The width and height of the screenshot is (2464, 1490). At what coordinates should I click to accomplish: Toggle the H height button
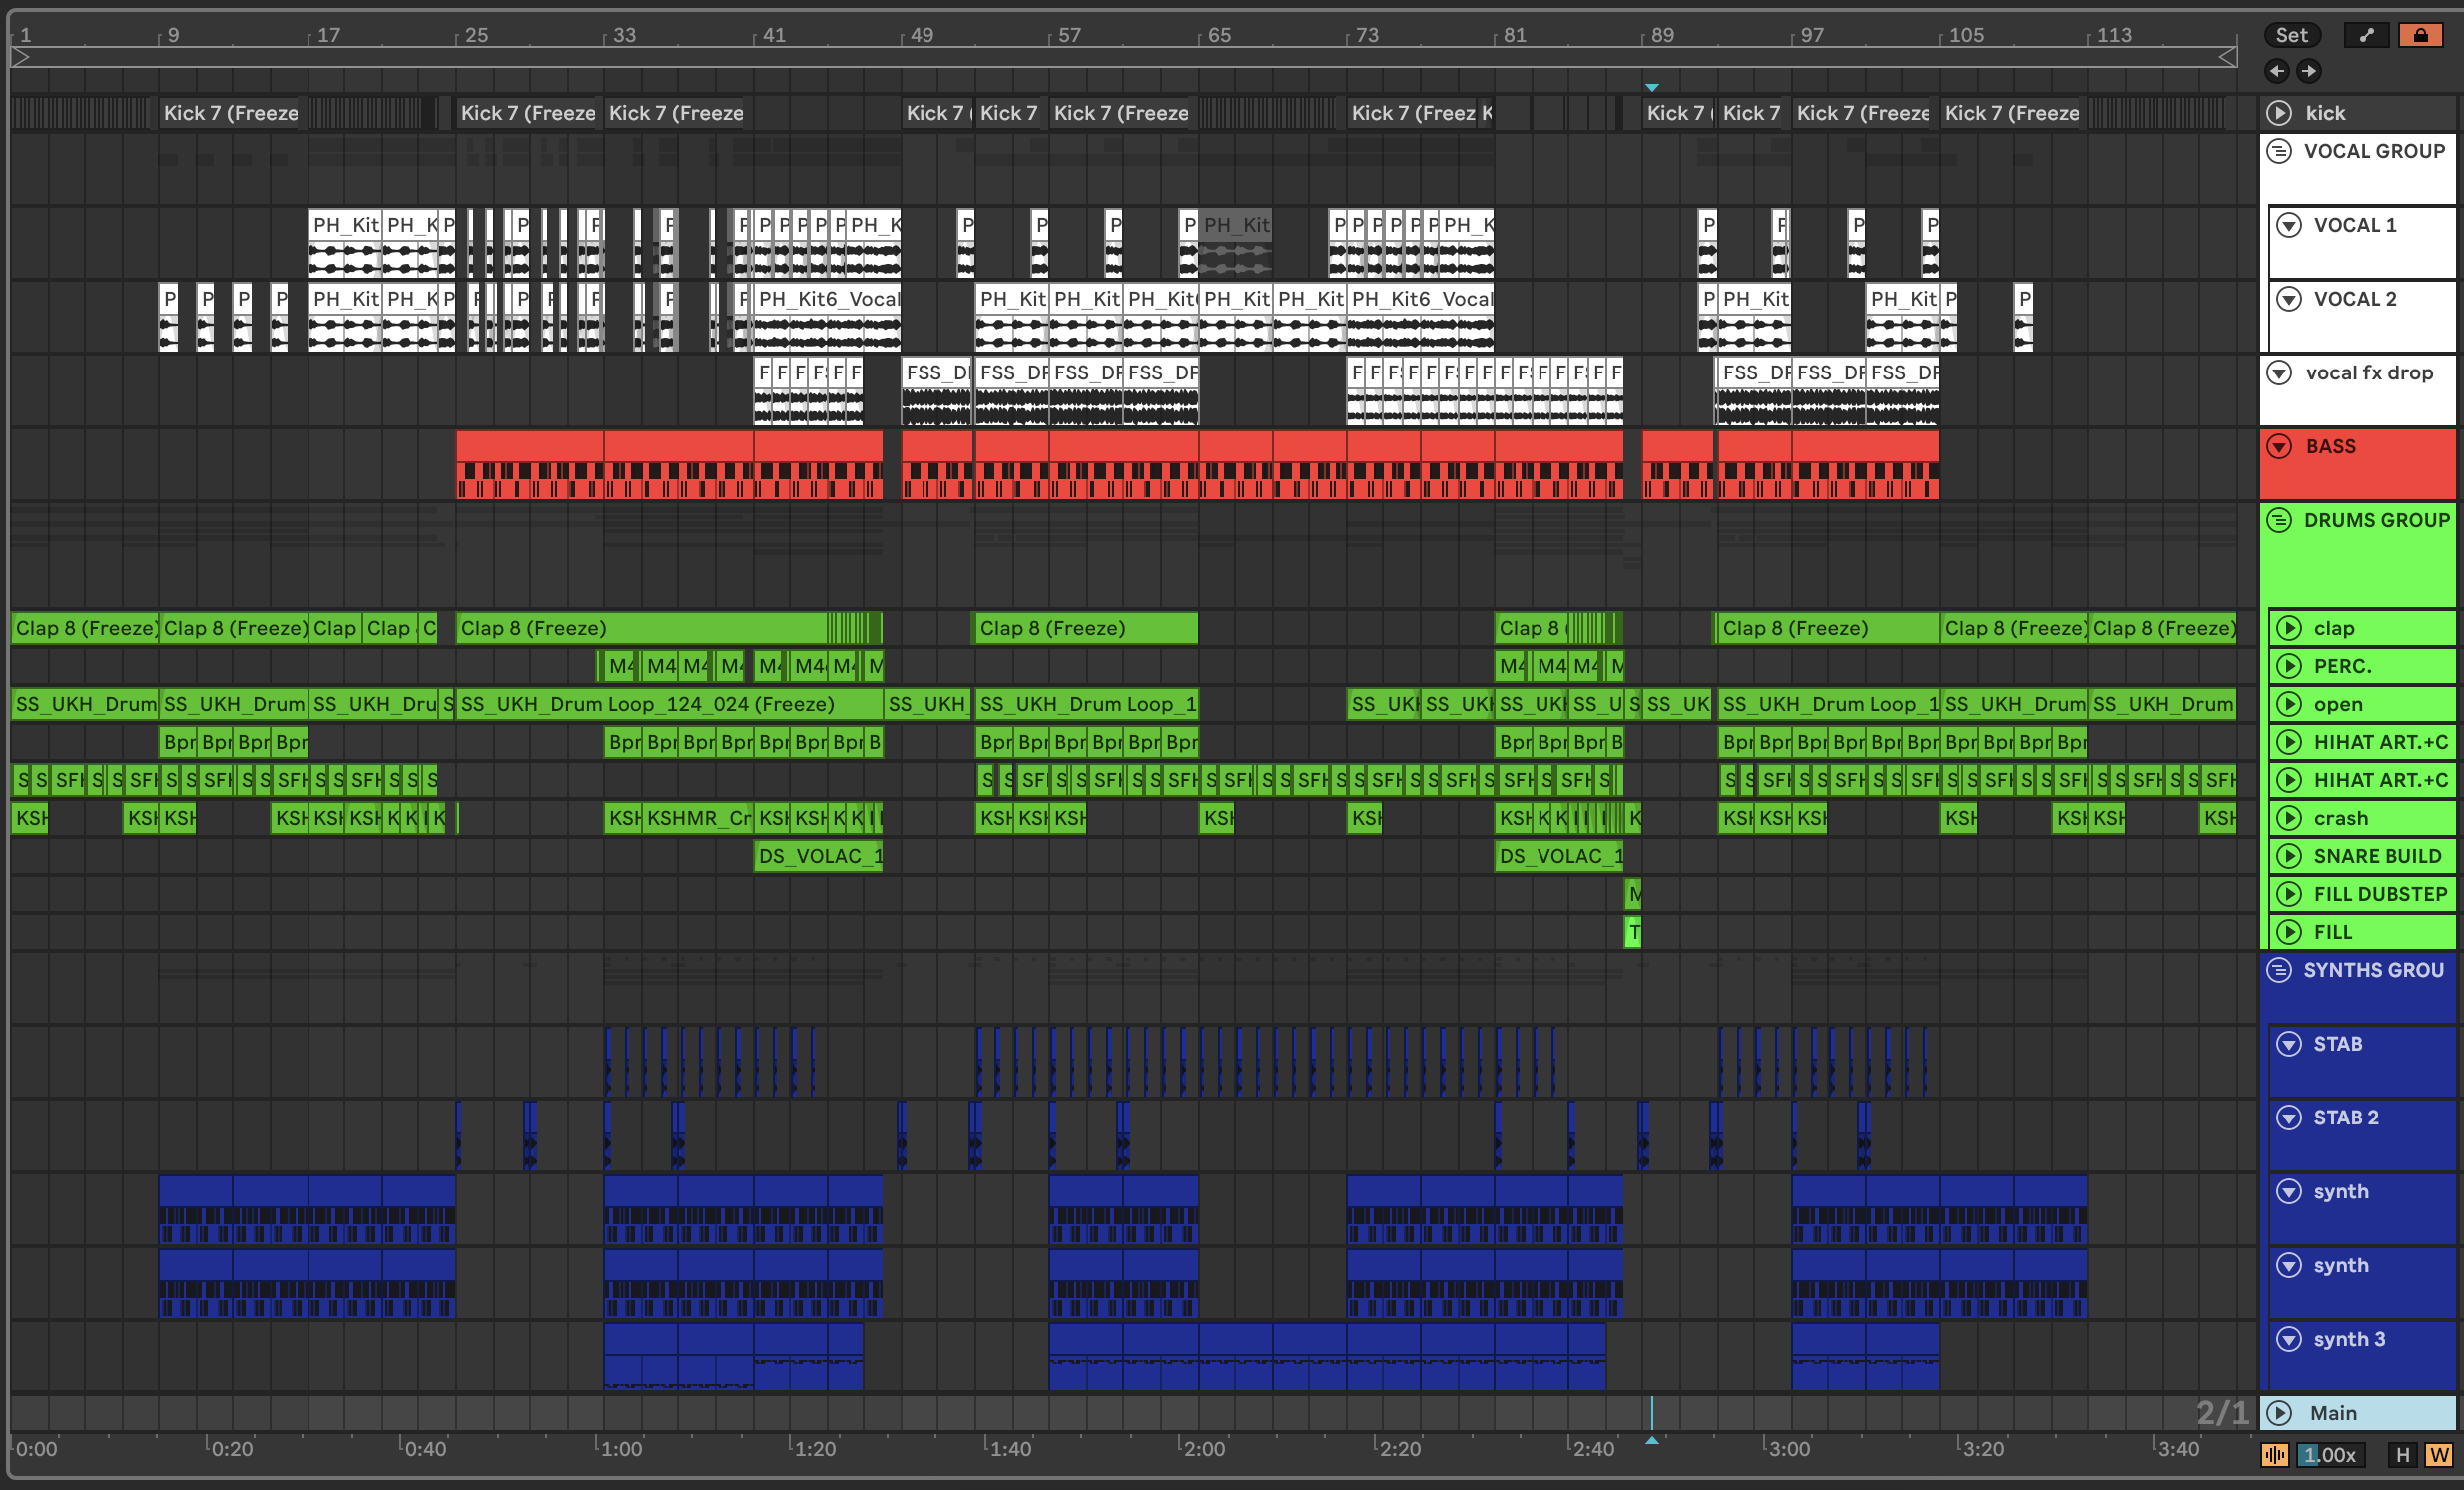coord(2402,1455)
